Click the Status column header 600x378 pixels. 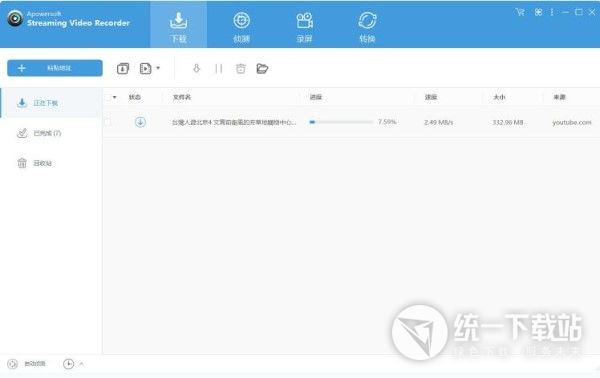[135, 97]
